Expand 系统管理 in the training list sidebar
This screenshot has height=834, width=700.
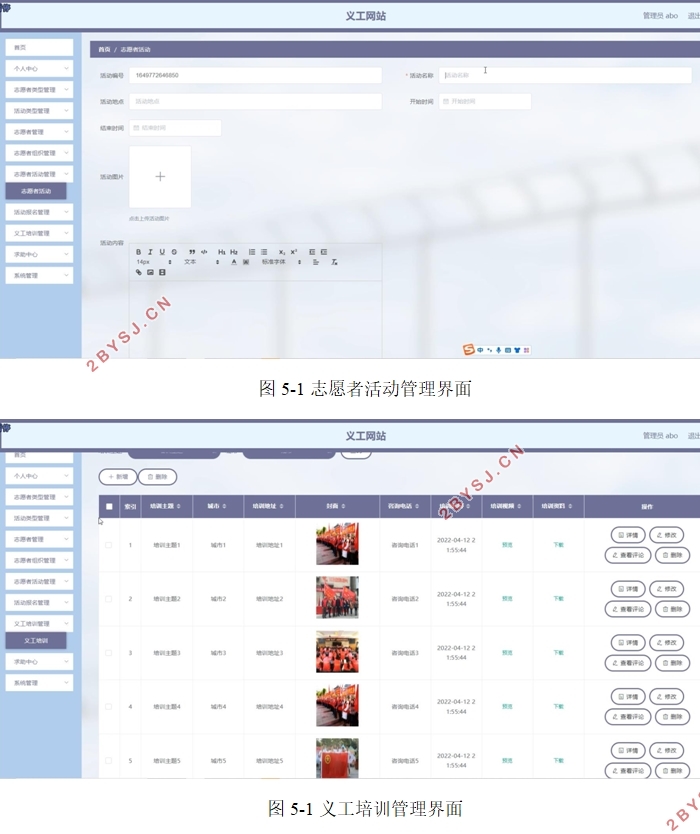pos(39,683)
